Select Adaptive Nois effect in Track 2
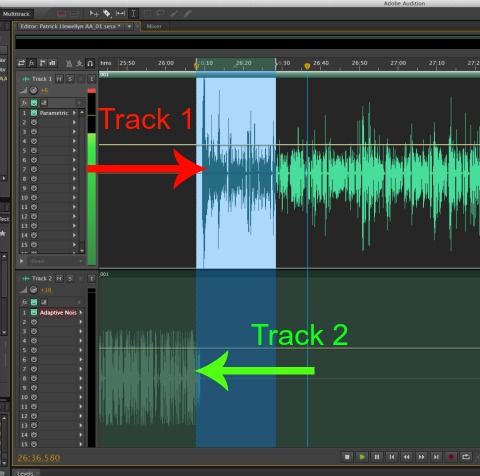 (58, 312)
